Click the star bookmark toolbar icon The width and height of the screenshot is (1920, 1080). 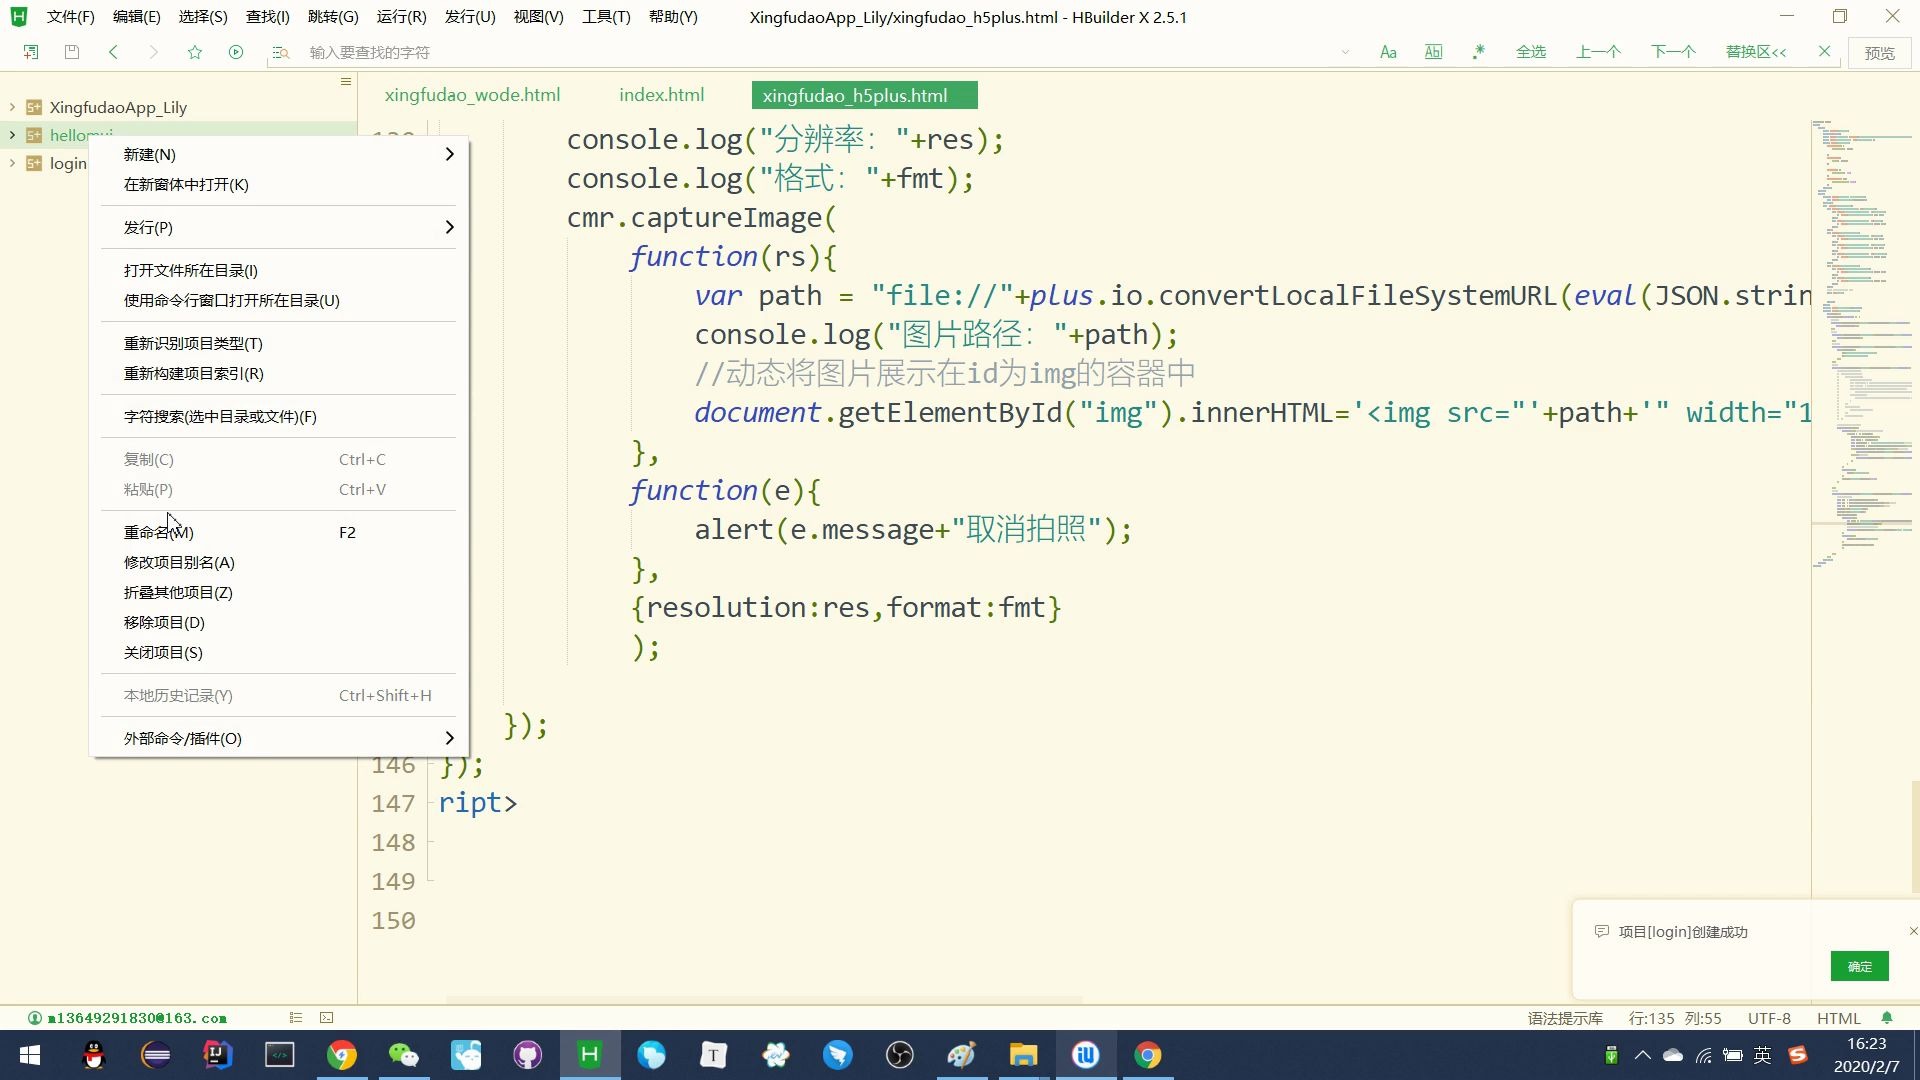[195, 52]
